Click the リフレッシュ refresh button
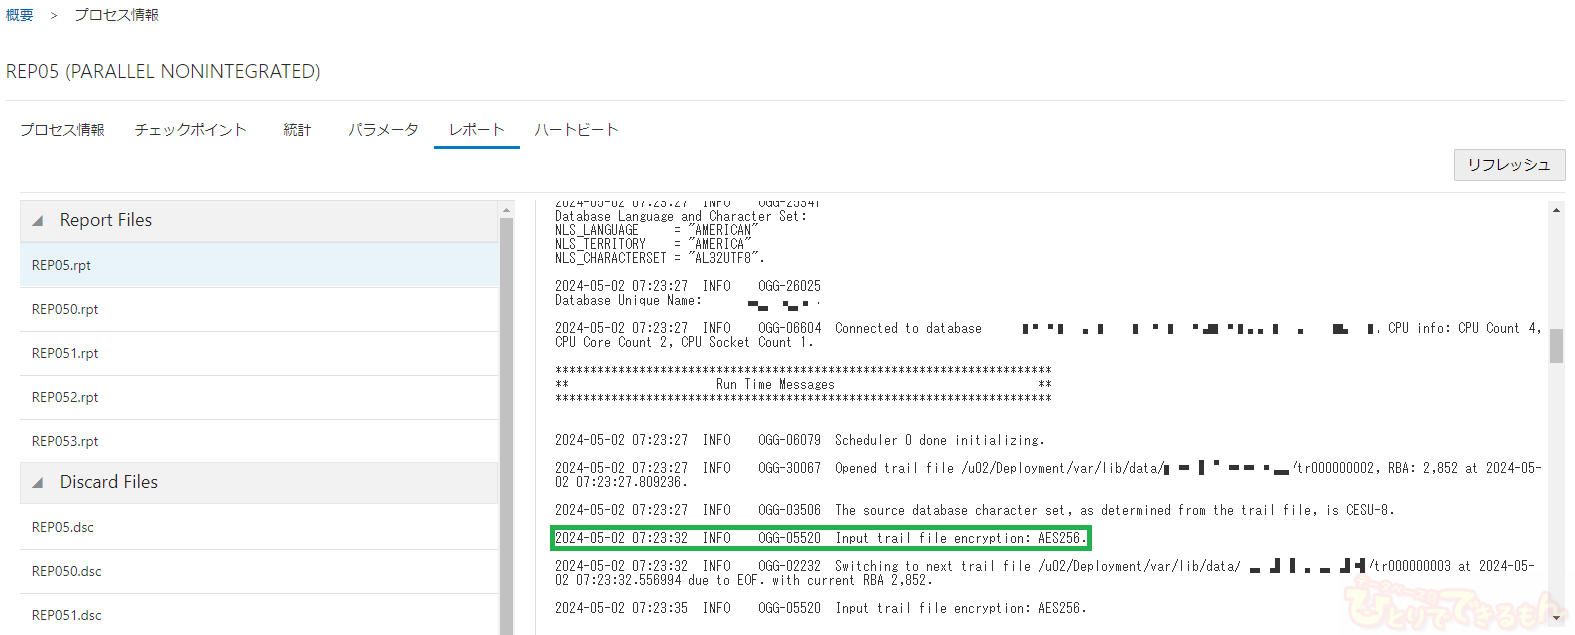 (1508, 165)
